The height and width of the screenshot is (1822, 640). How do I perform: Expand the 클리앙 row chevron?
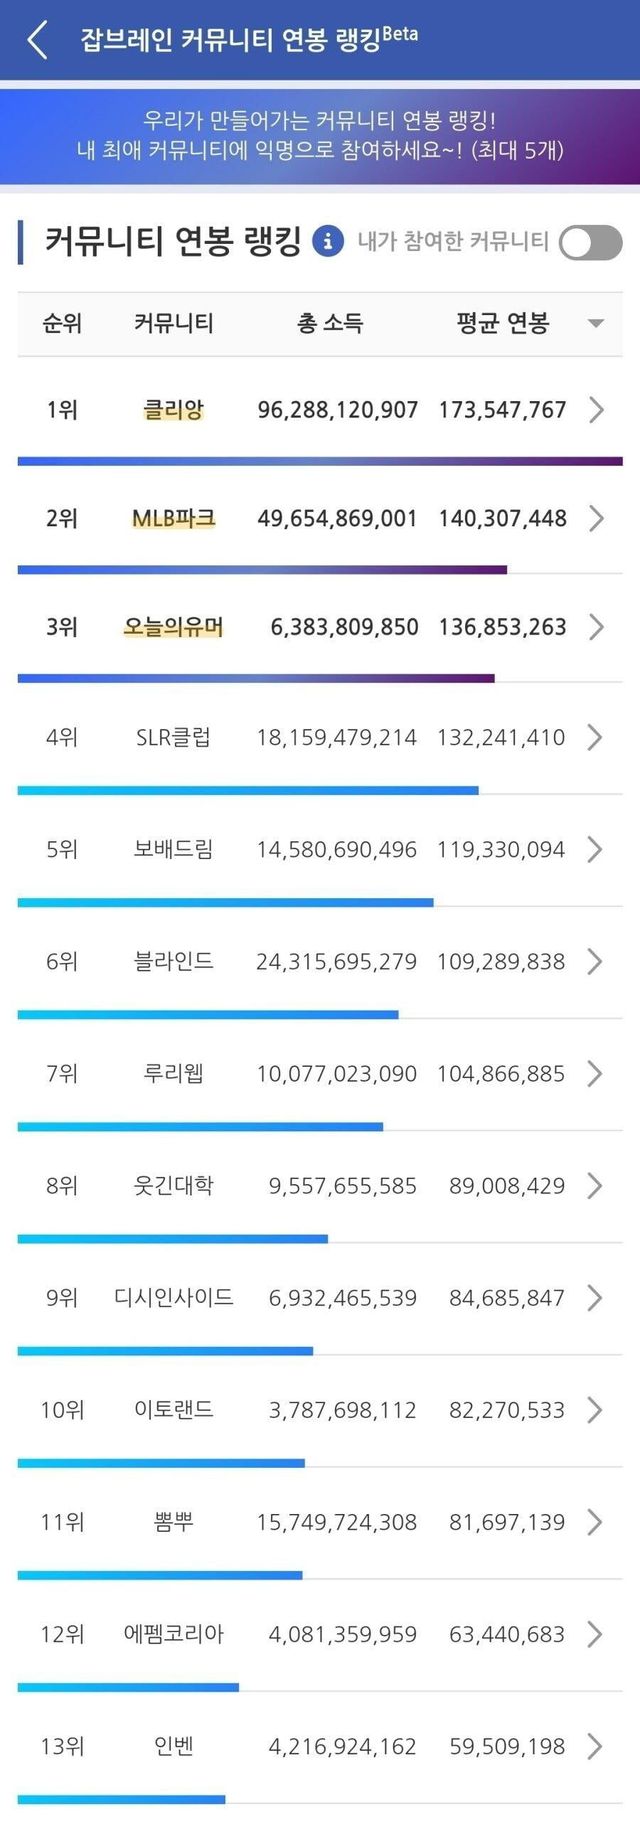596,410
